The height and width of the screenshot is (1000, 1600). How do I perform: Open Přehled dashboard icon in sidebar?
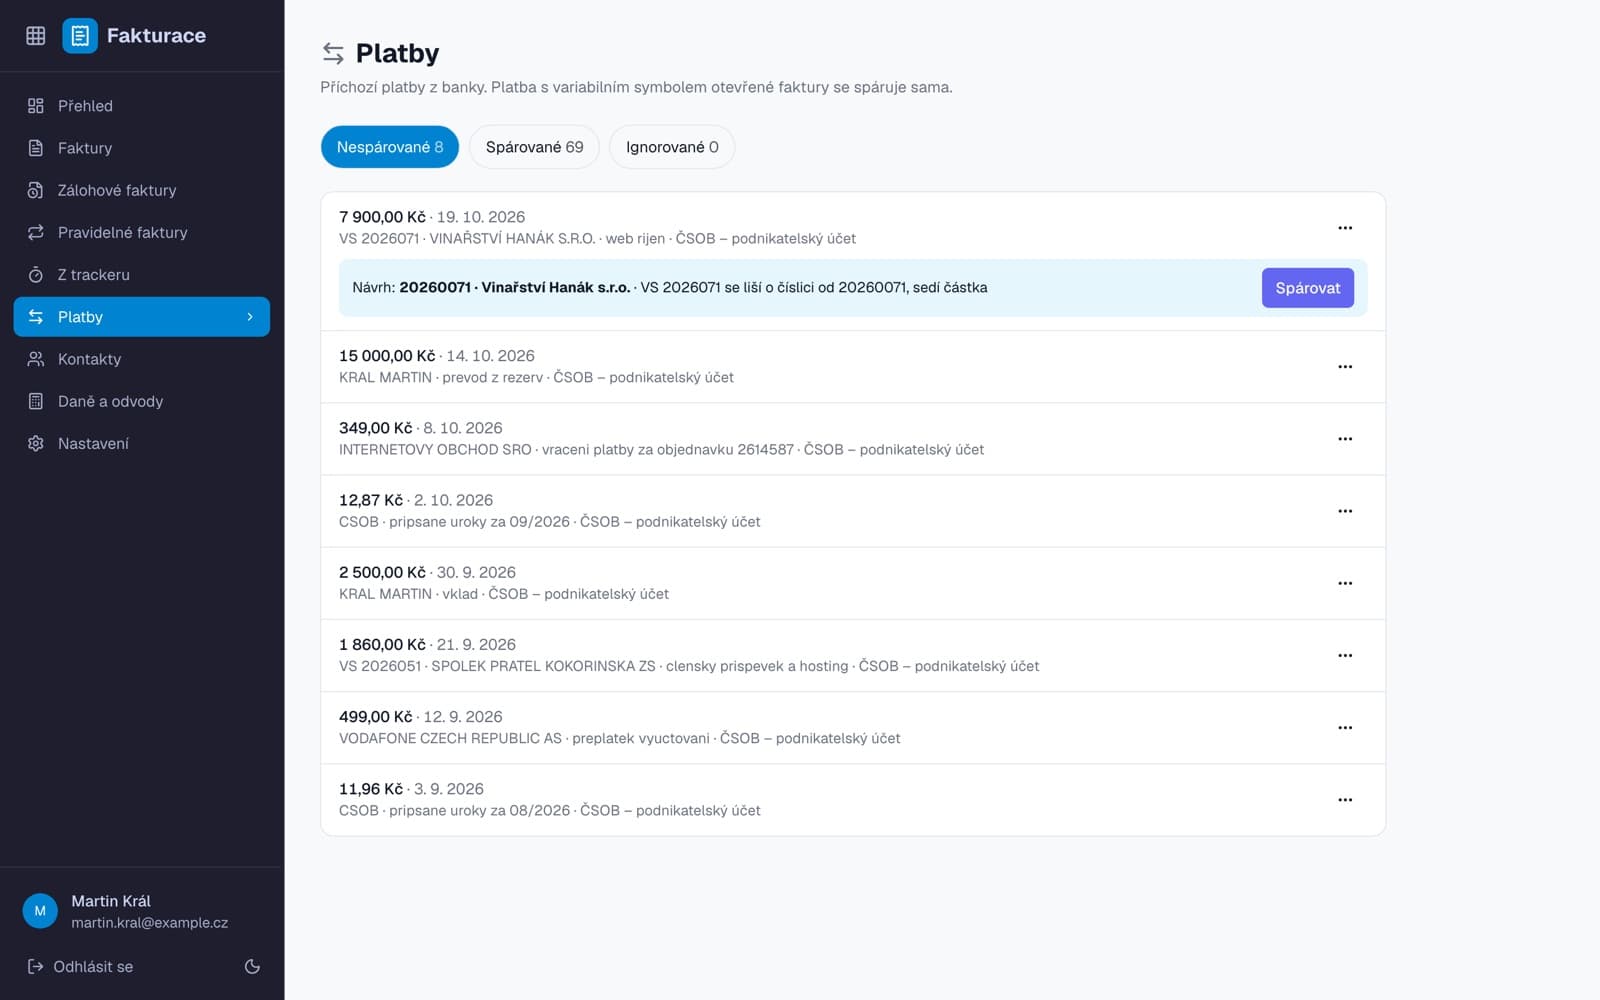[36, 106]
